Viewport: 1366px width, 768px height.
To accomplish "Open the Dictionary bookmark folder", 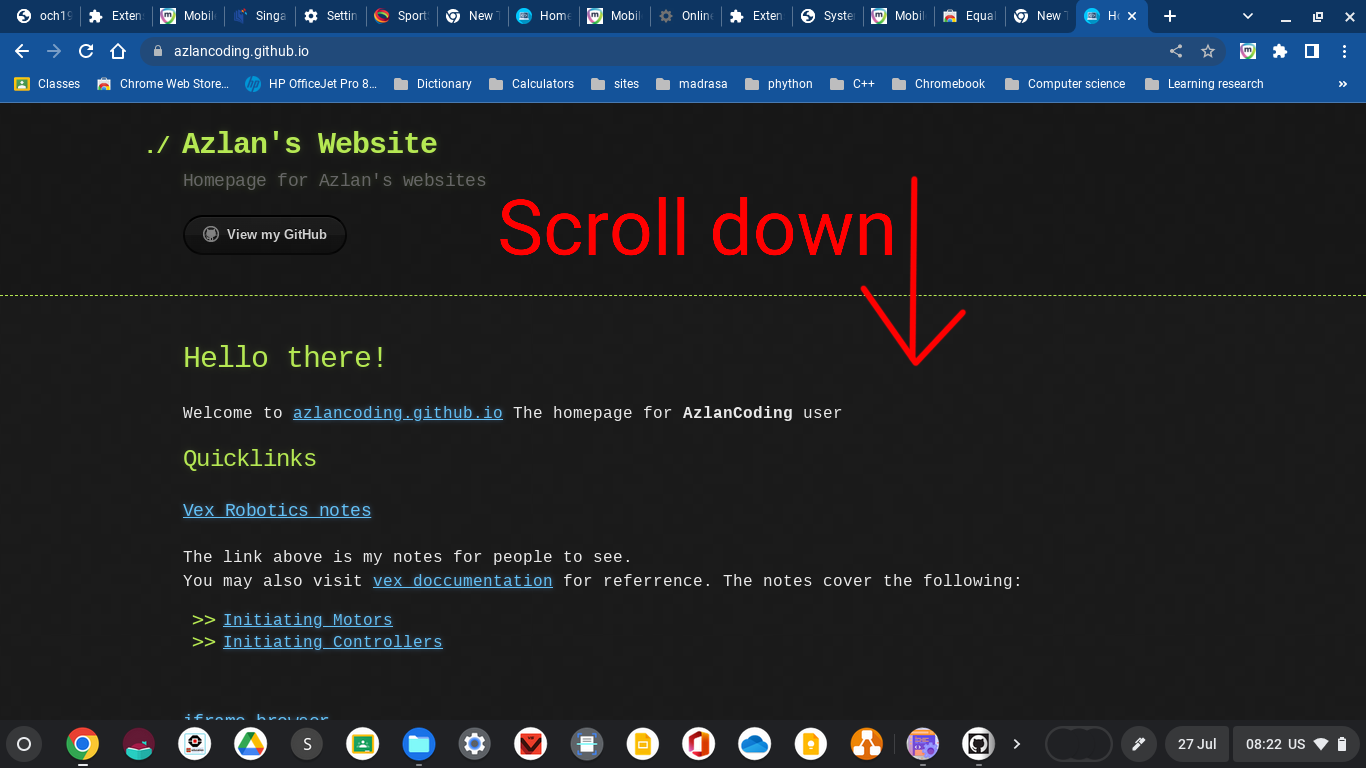I will click(433, 84).
